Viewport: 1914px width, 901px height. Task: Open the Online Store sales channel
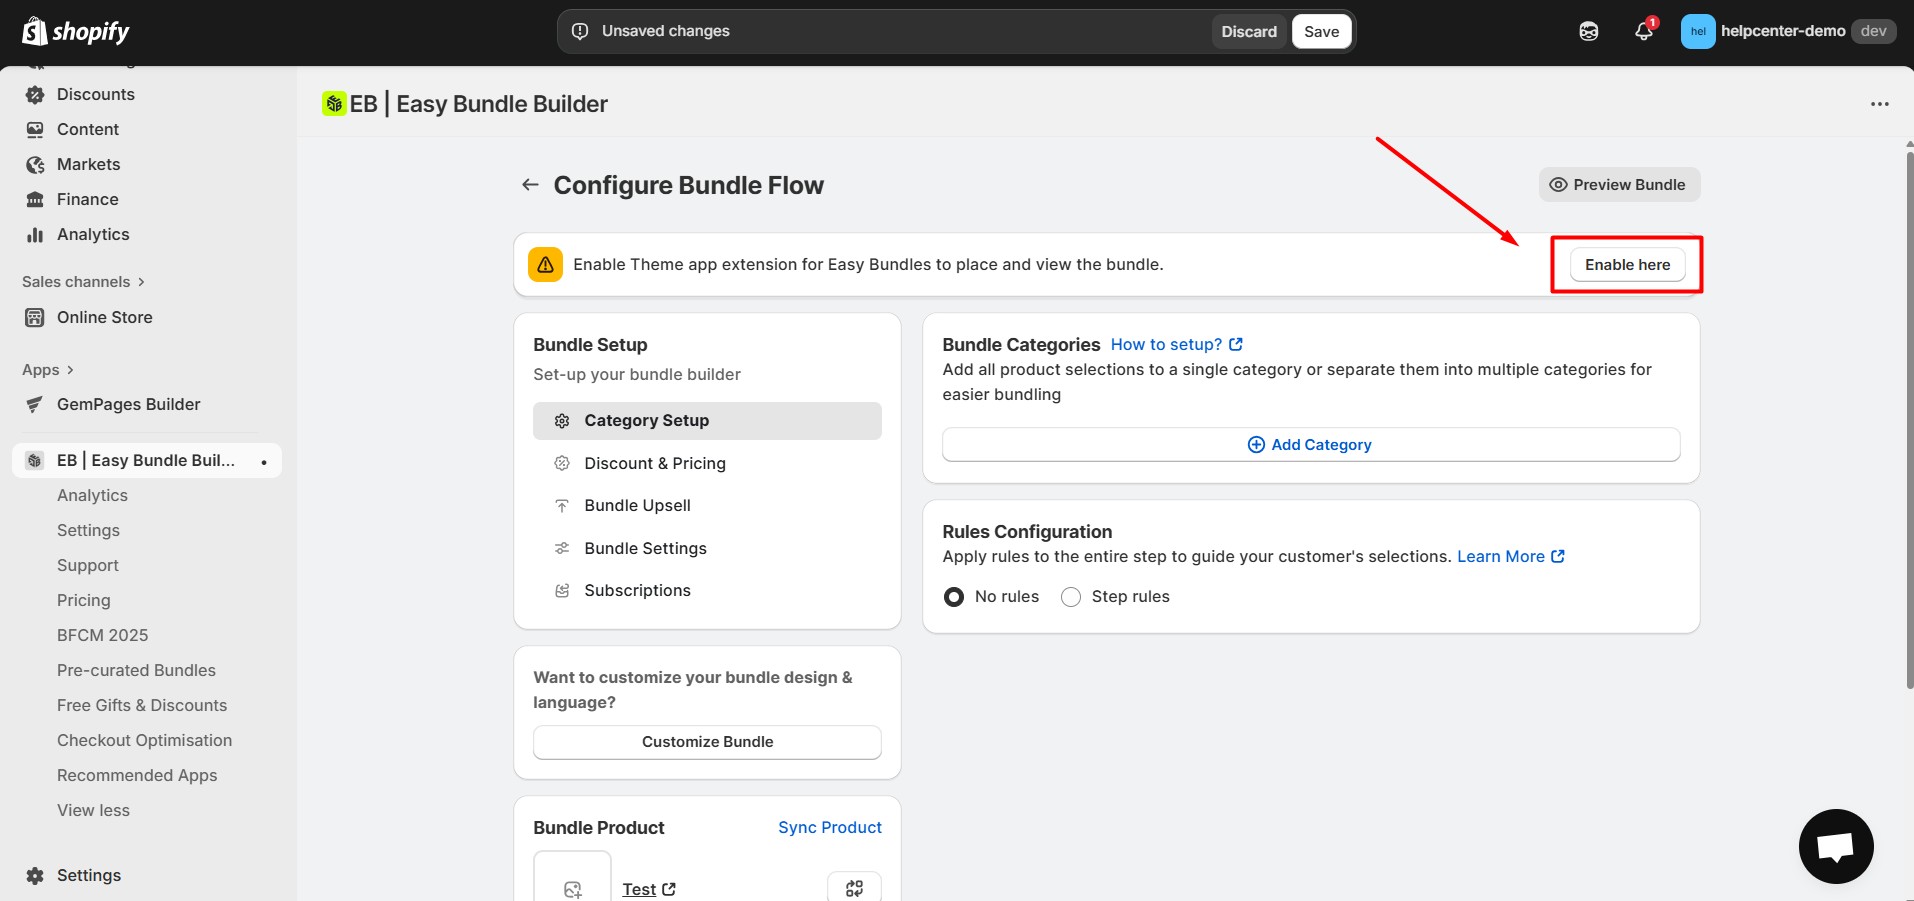(x=104, y=317)
